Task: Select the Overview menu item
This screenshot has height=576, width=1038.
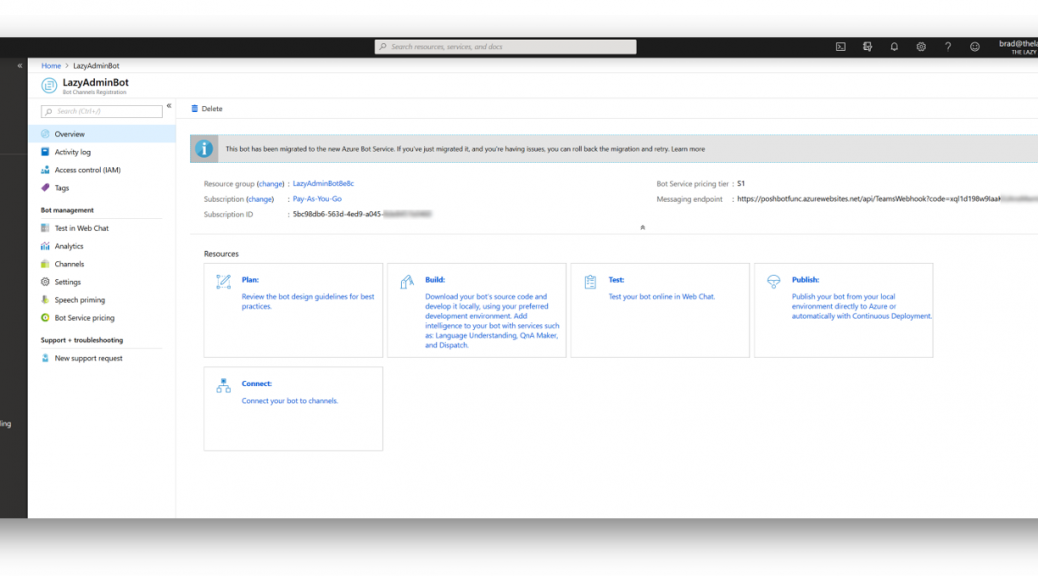Action: pos(102,134)
